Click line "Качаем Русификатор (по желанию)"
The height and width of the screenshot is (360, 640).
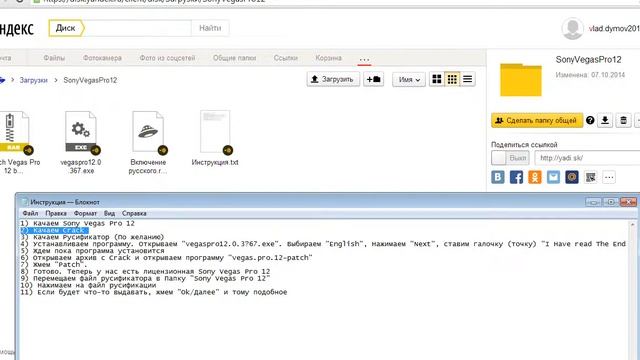[x=92, y=237]
